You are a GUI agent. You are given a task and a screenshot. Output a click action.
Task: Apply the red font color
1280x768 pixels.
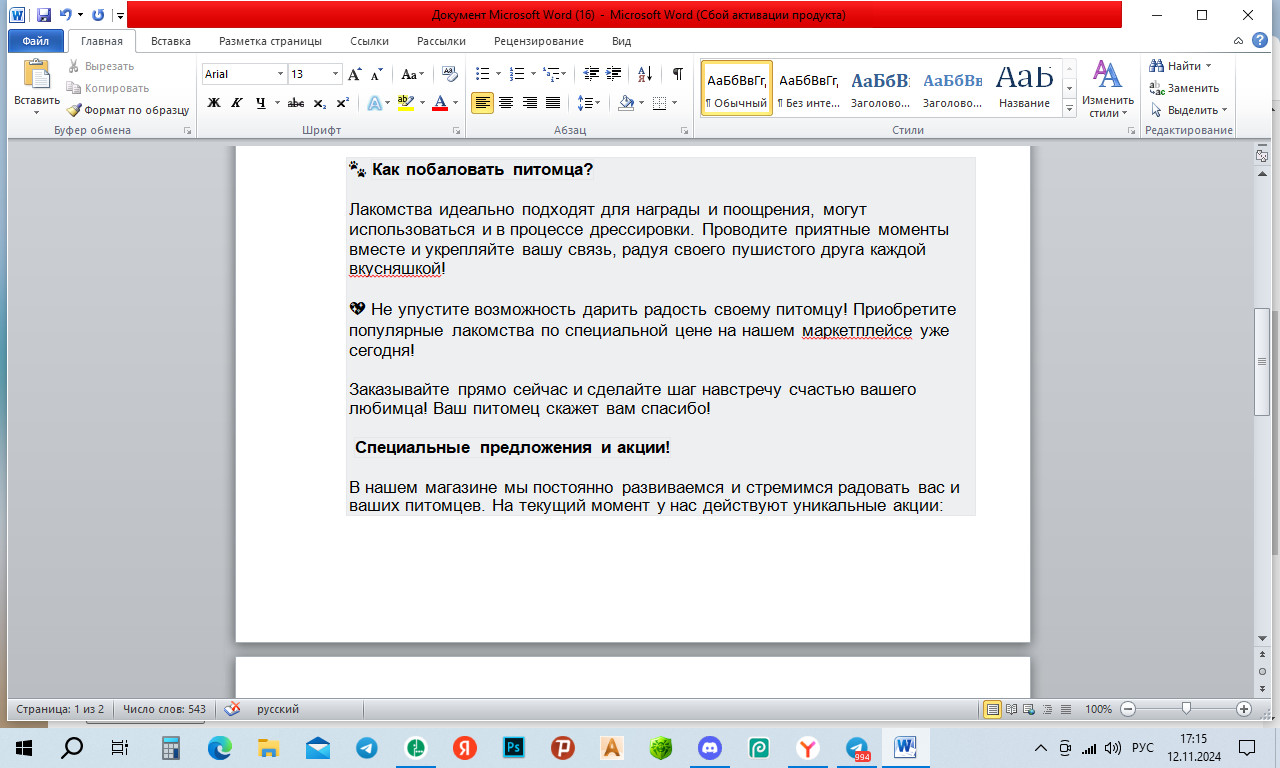439,103
